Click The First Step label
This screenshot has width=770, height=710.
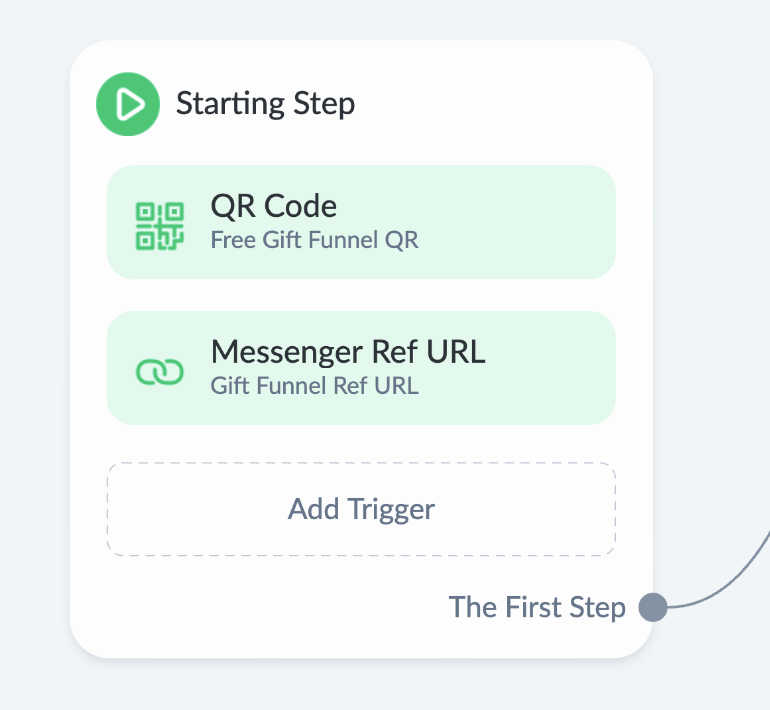click(537, 607)
